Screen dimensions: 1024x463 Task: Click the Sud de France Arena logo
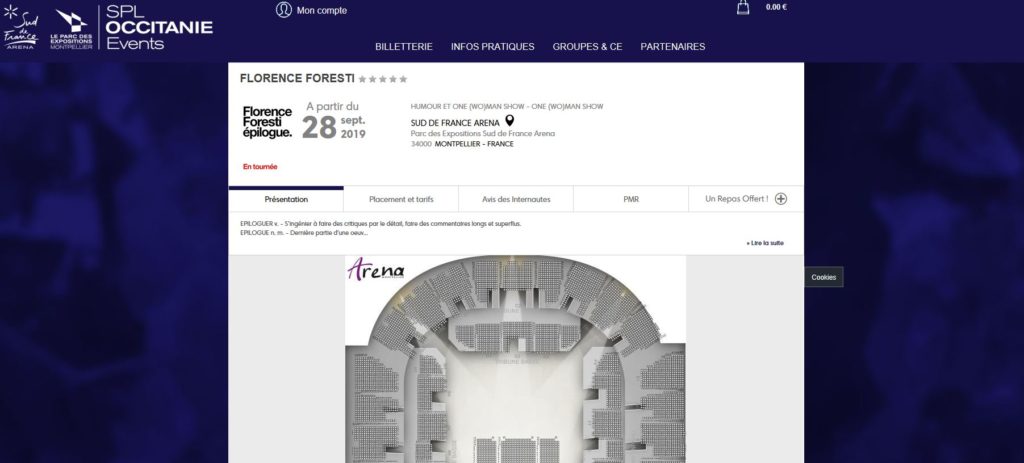tap(21, 27)
